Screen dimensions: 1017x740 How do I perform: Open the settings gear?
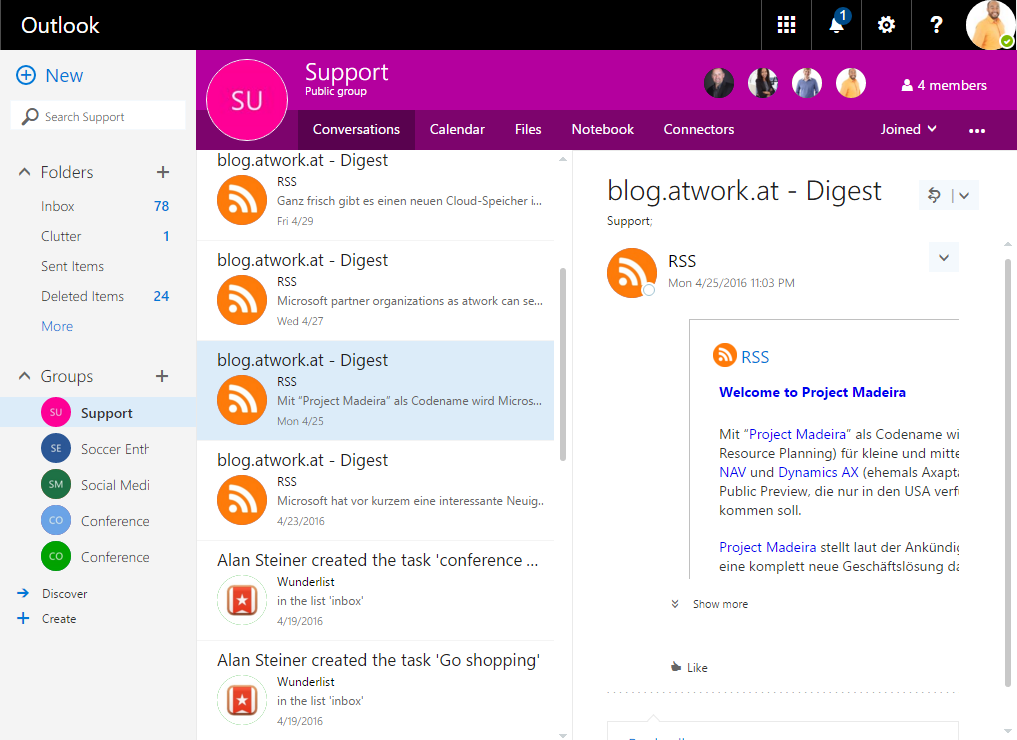click(886, 25)
